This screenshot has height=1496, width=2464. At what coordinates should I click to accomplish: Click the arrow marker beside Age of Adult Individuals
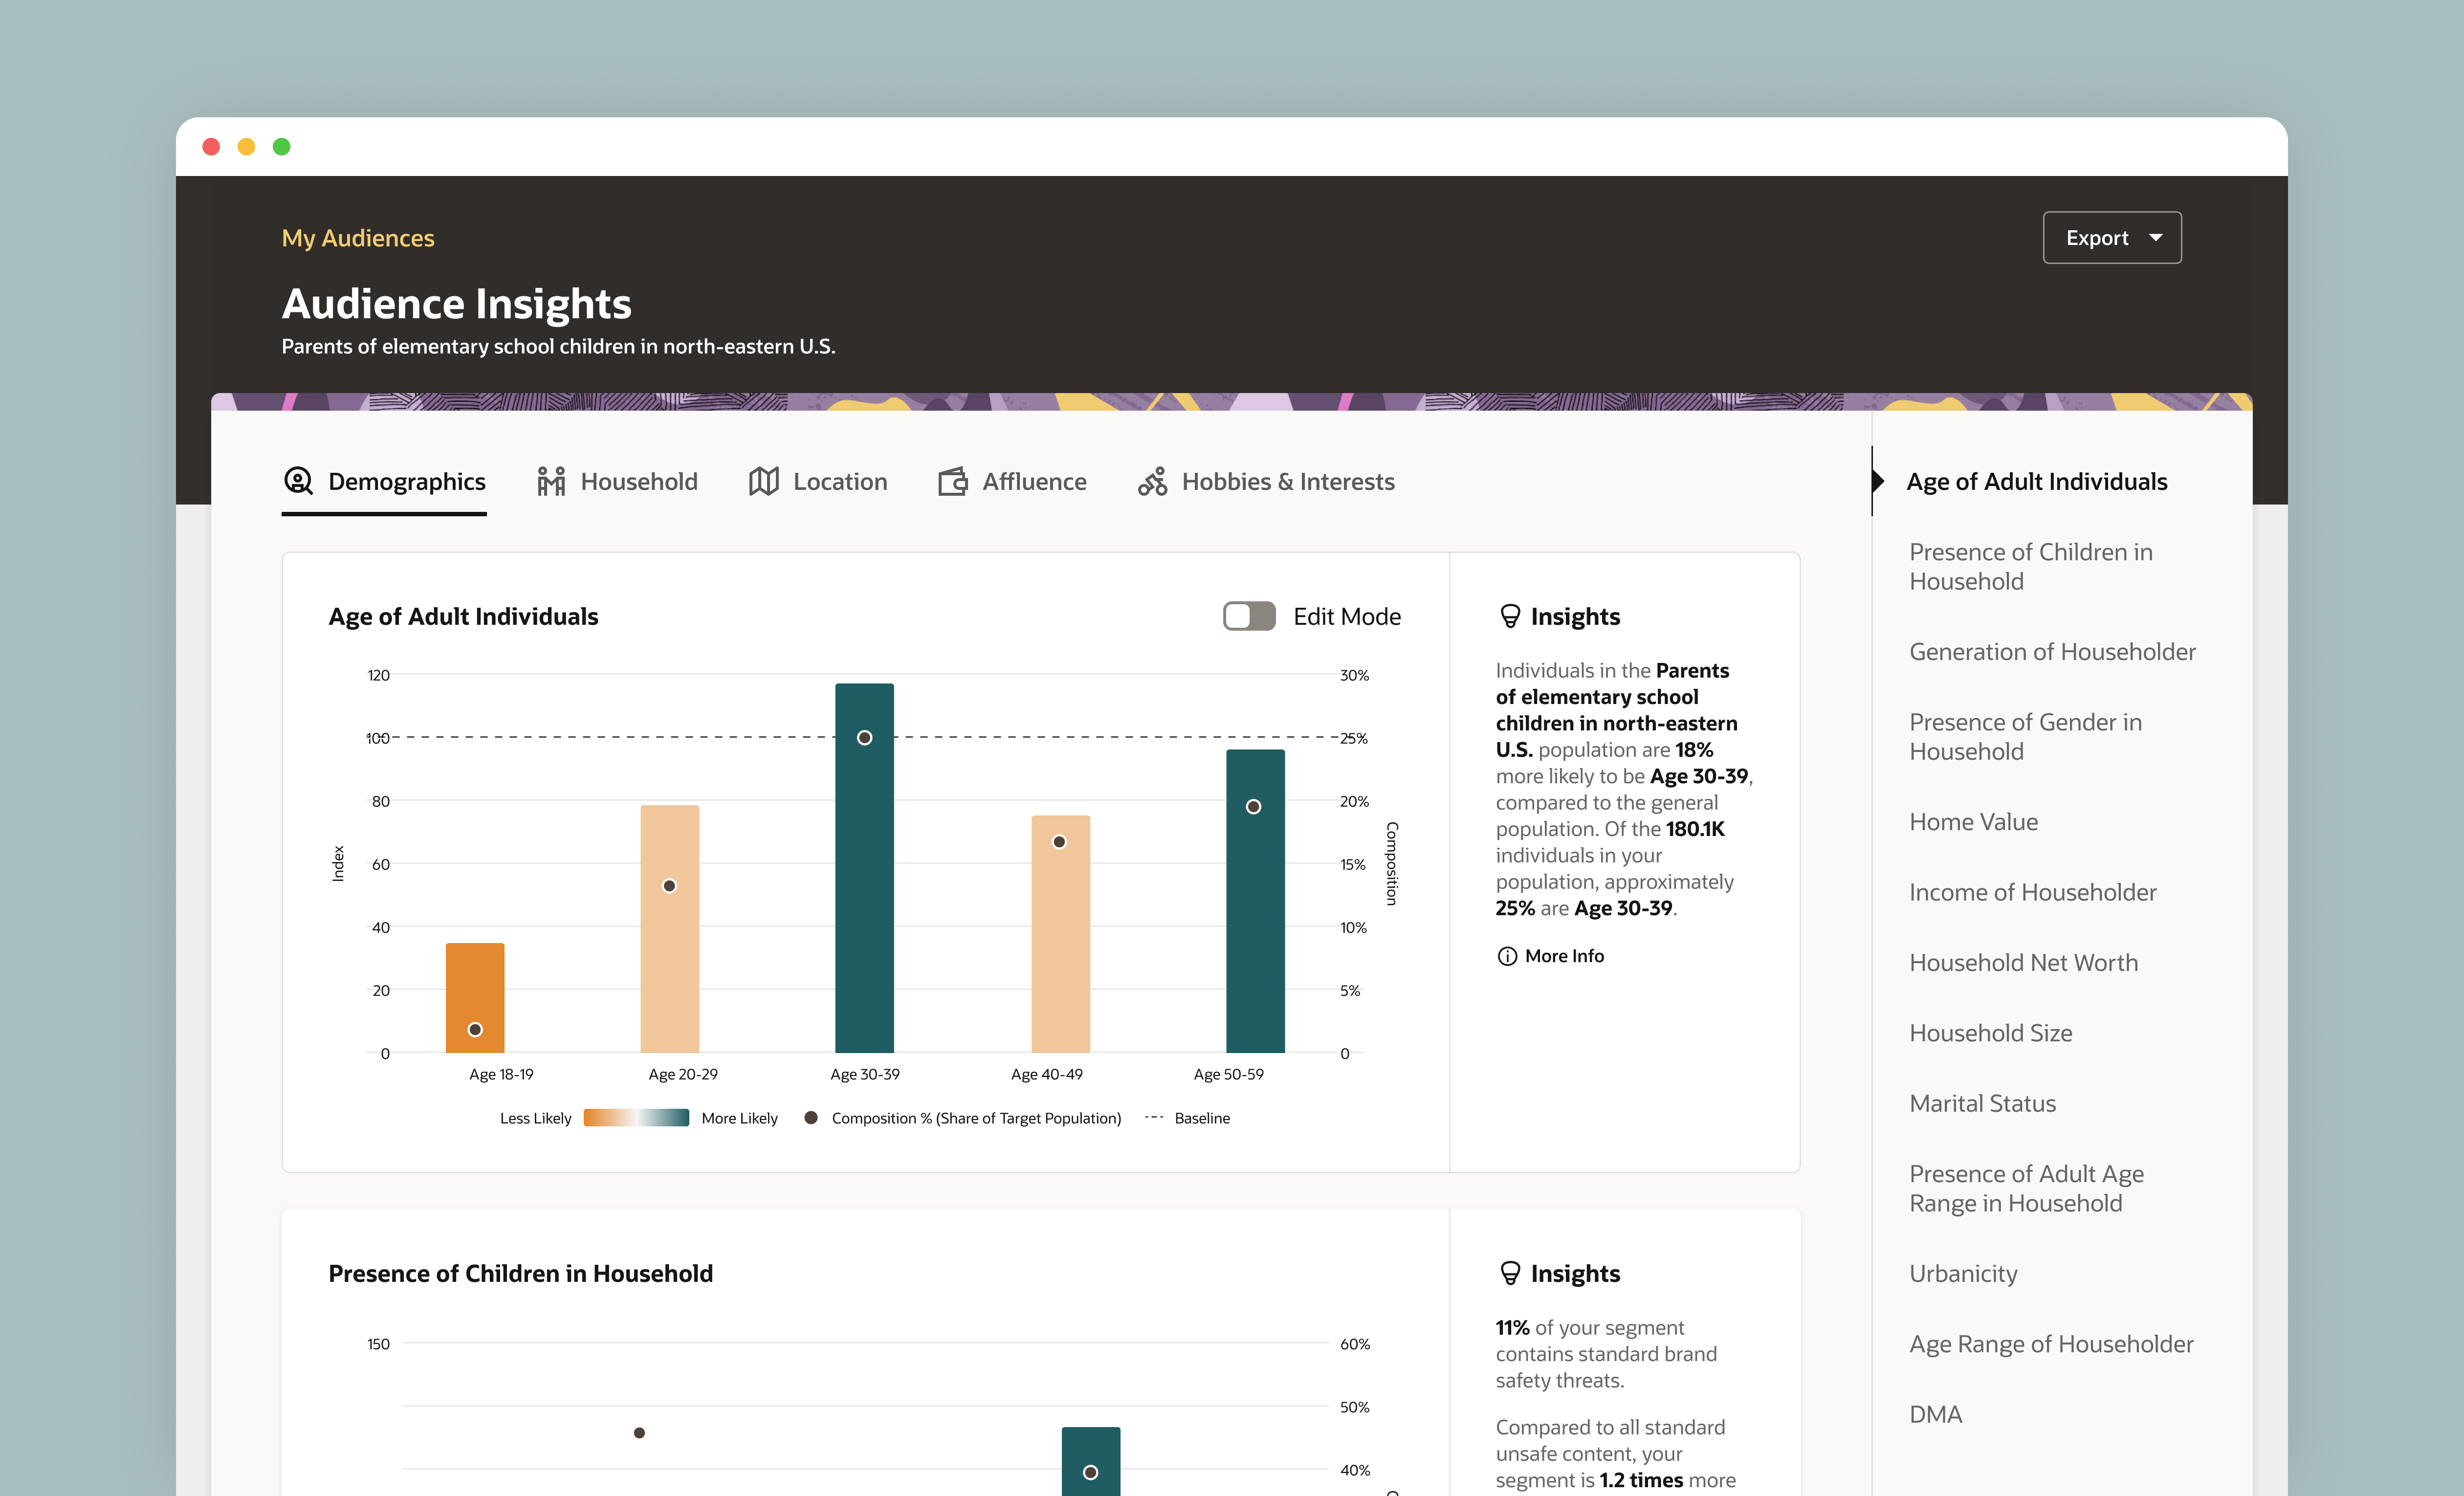point(1879,481)
